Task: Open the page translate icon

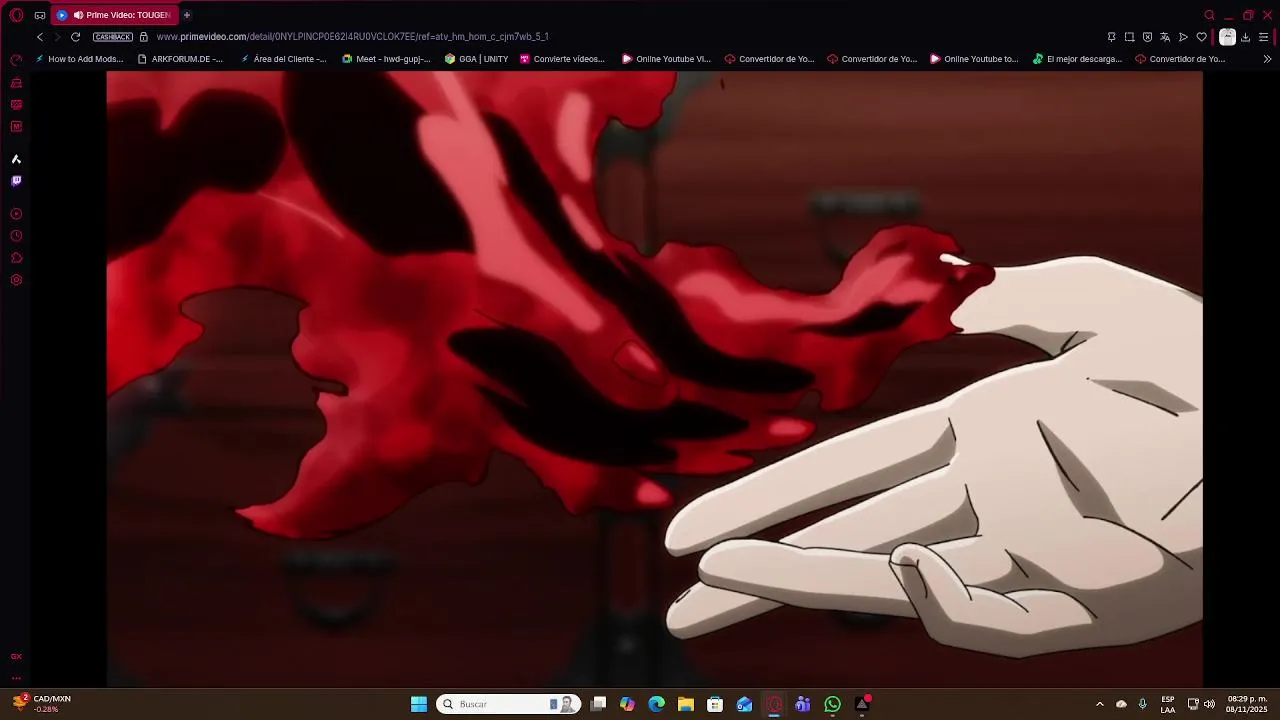Action: (1165, 37)
